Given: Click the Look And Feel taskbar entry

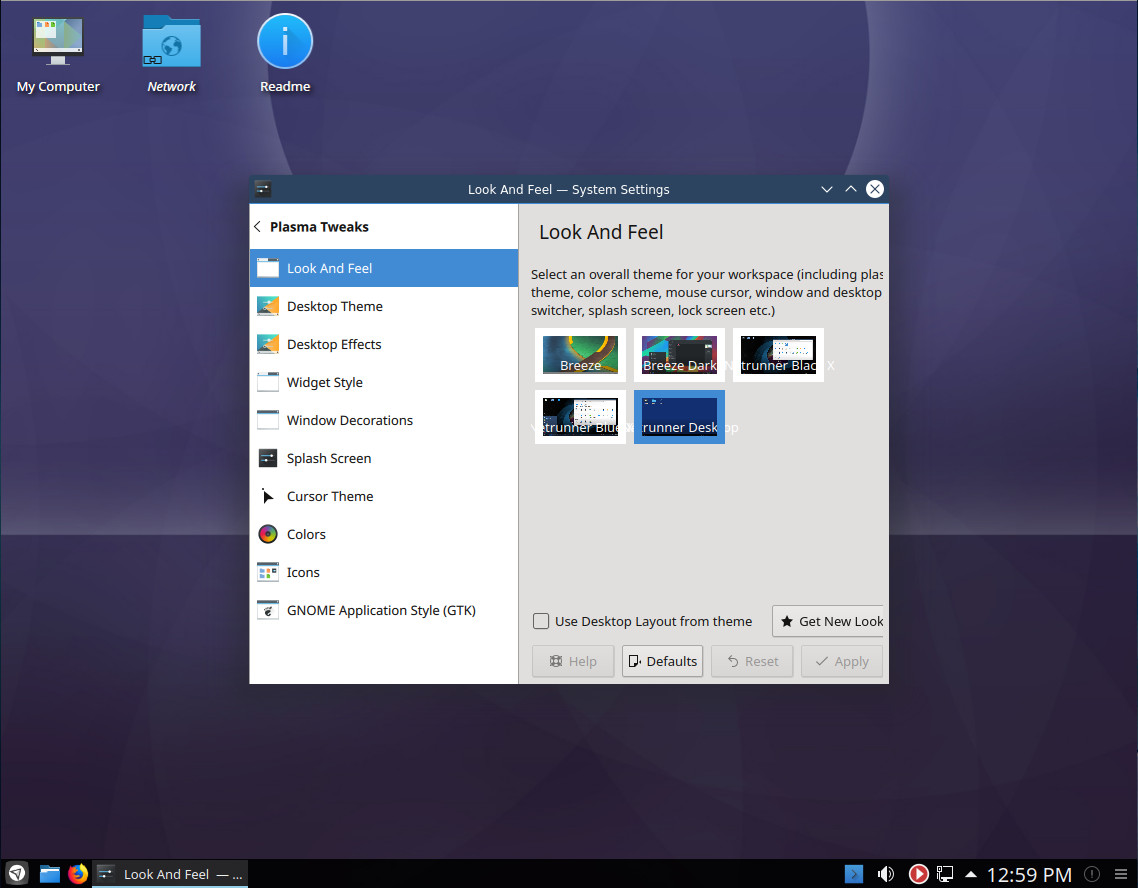Looking at the screenshot, I should tap(171, 873).
